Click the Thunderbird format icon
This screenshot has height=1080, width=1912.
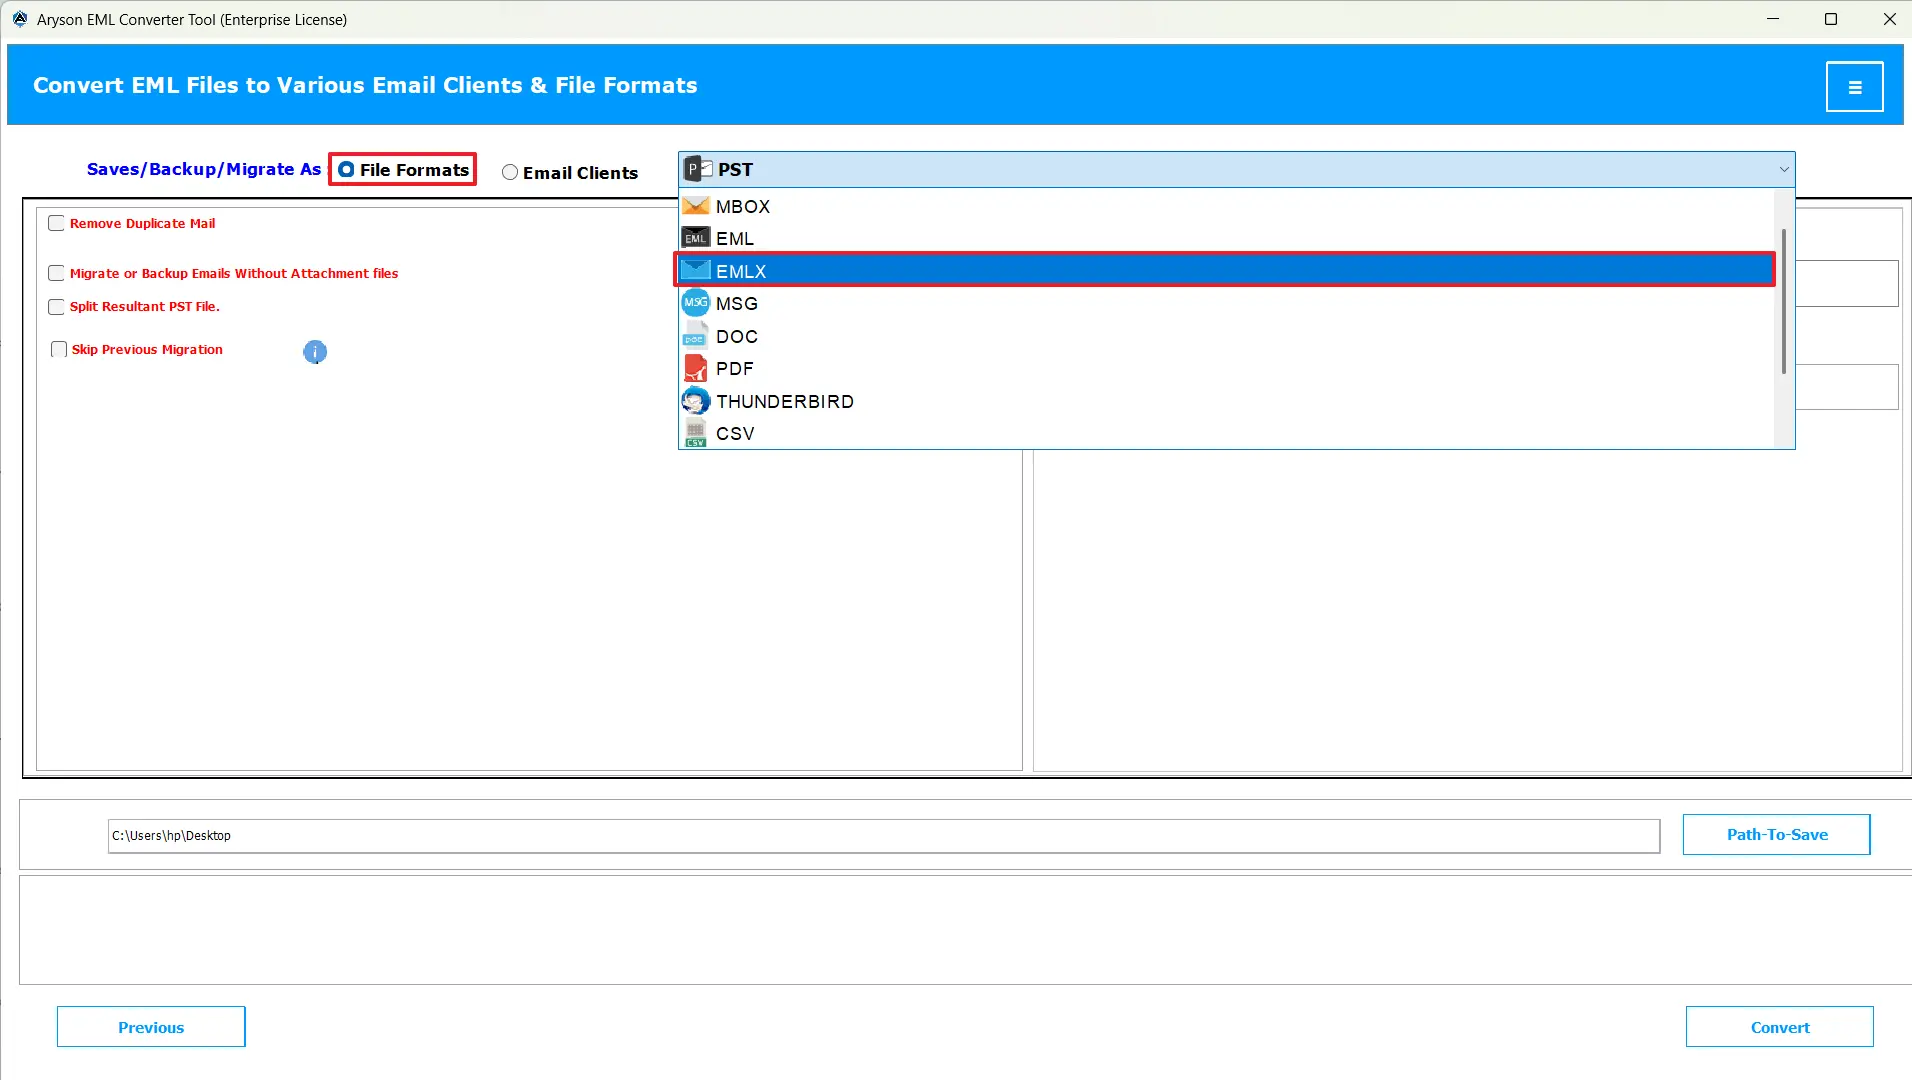coord(696,400)
